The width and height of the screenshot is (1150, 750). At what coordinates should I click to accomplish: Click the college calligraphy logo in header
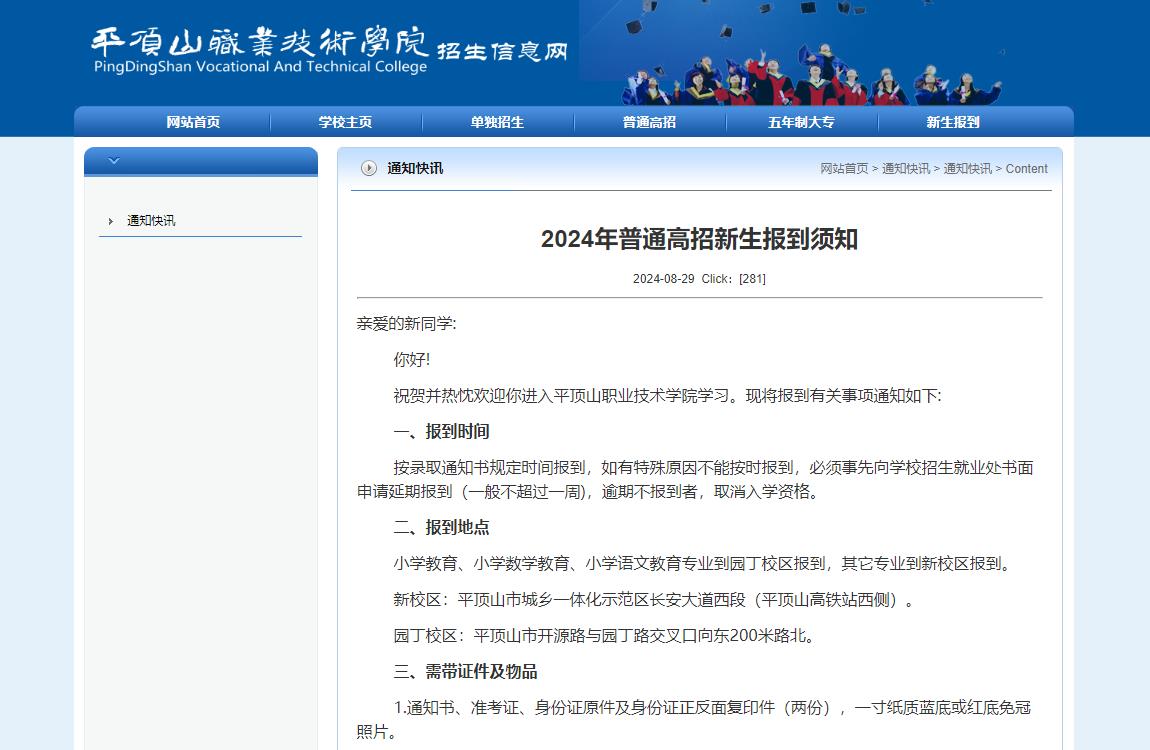[x=259, y=41]
